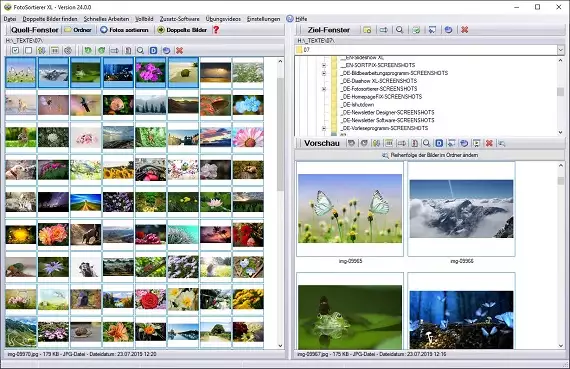
Task: Expand the DE-Bildbearbeitungsprogramm-SCREENSHOTS tree node
Action: (324, 73)
